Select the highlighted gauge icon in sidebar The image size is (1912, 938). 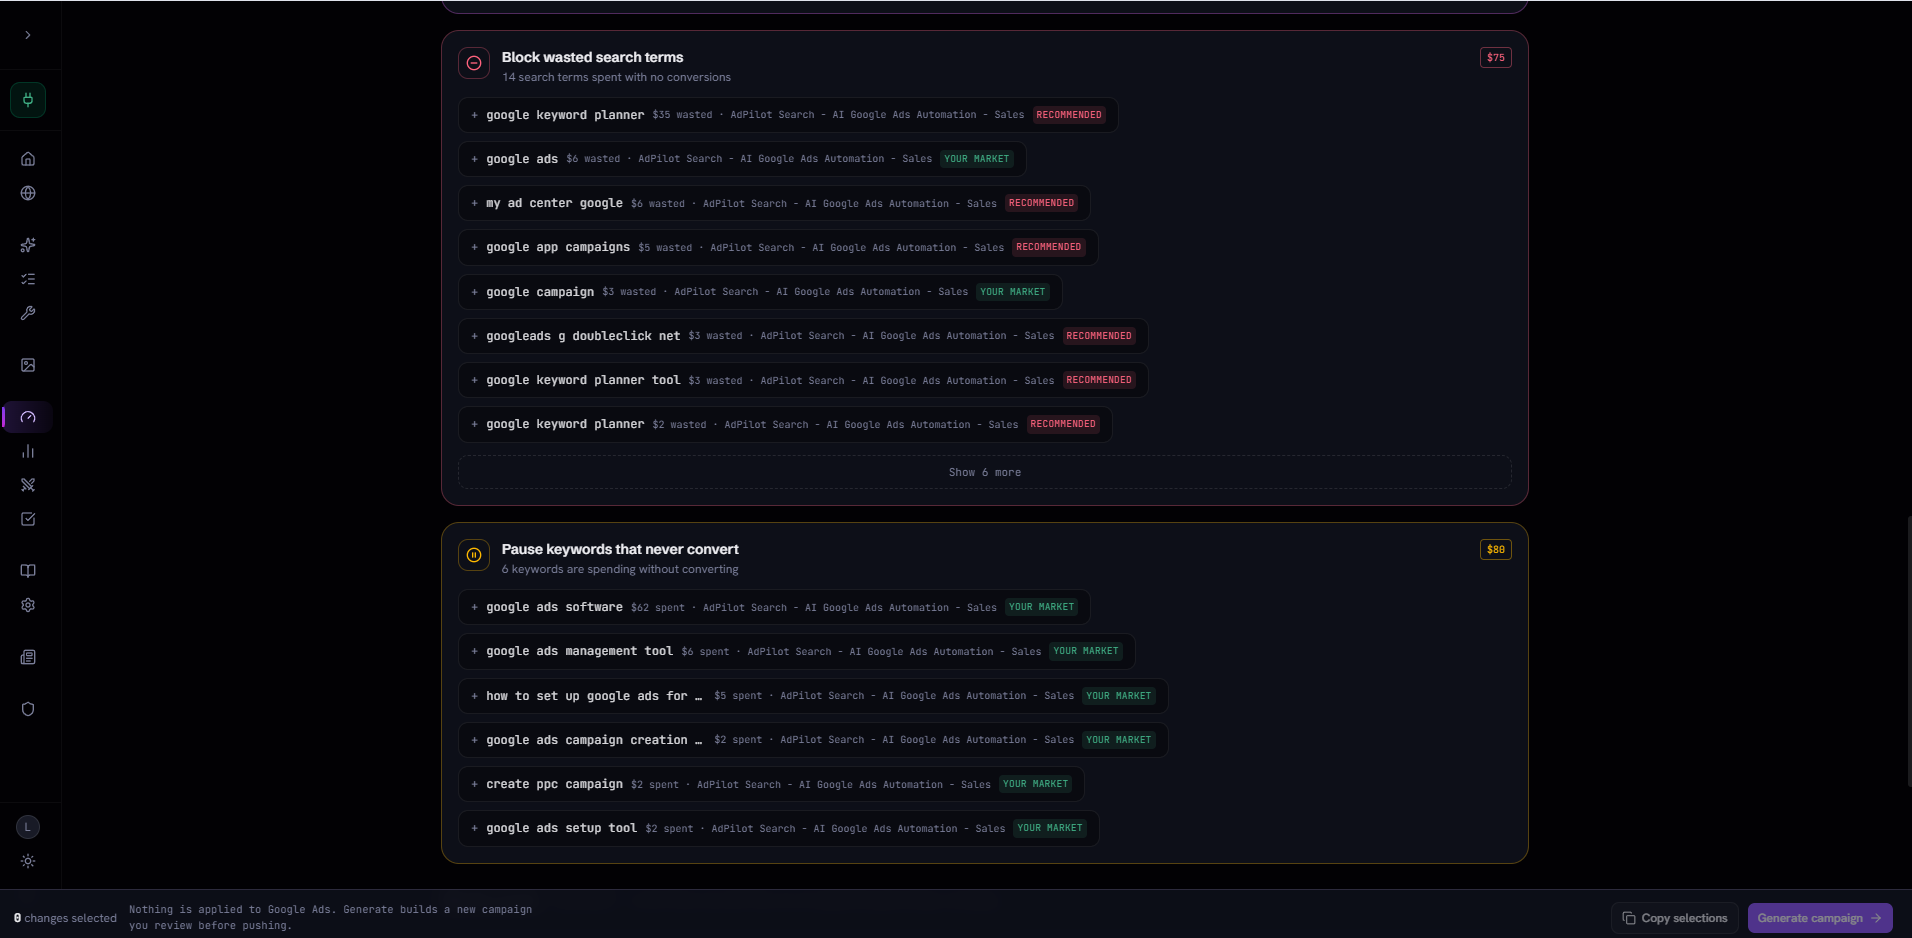point(28,417)
